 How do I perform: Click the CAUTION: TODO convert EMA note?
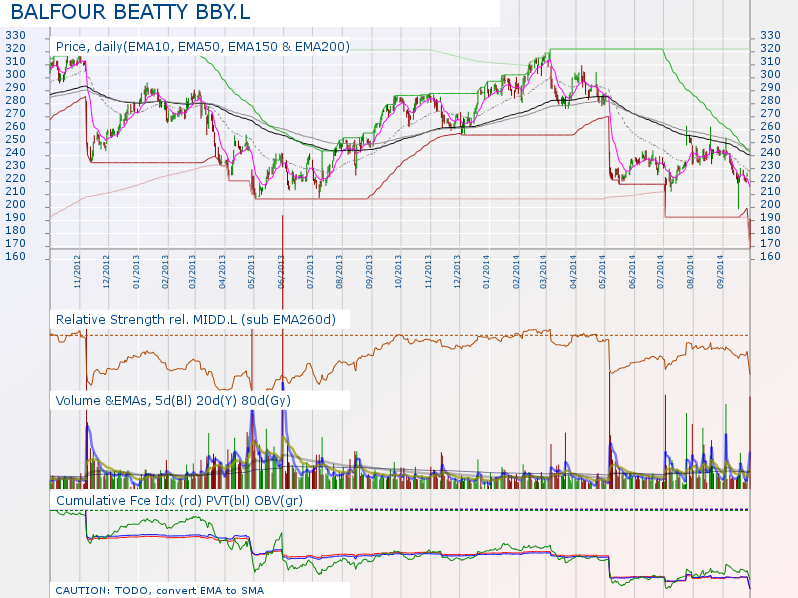(x=160, y=590)
